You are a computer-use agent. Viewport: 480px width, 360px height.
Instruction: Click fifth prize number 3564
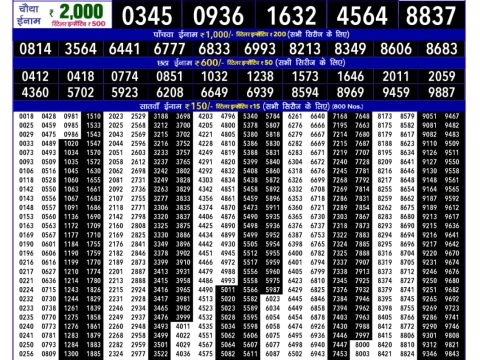[81, 49]
